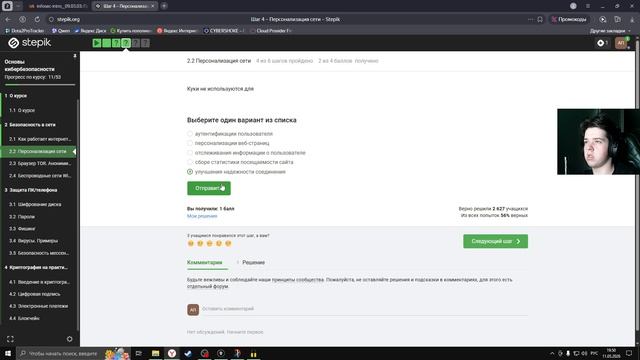Click the Stepik logo

click(29, 43)
